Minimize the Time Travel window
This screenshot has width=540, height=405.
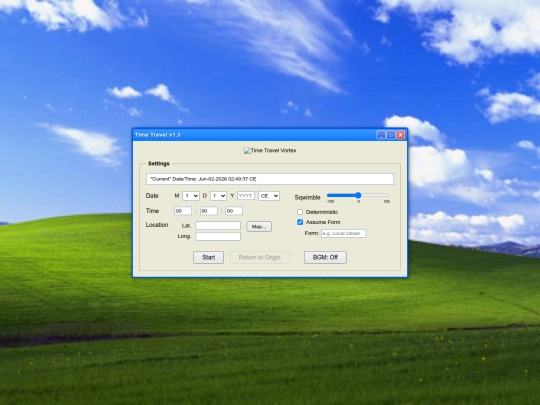pyautogui.click(x=381, y=135)
